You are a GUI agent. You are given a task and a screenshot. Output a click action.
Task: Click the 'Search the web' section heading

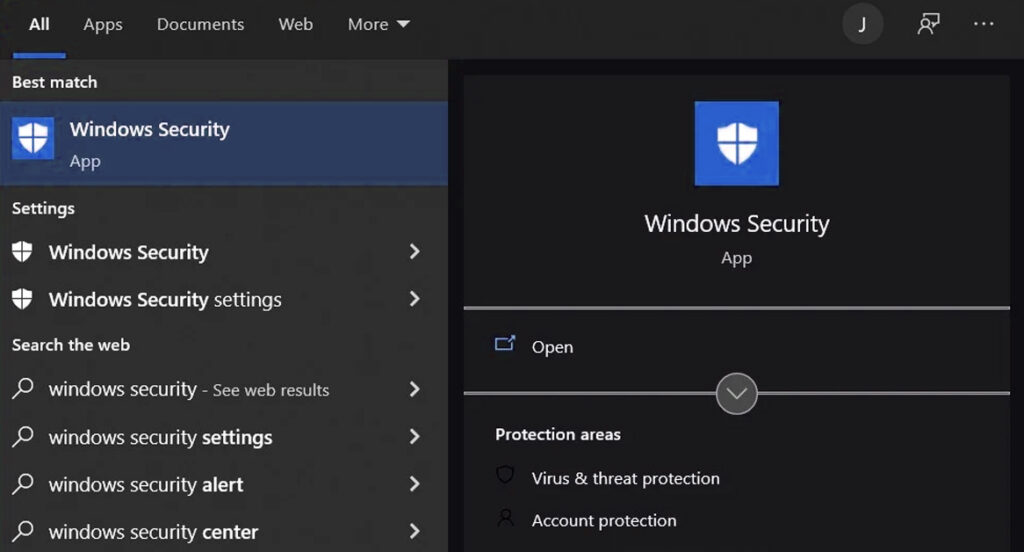71,345
